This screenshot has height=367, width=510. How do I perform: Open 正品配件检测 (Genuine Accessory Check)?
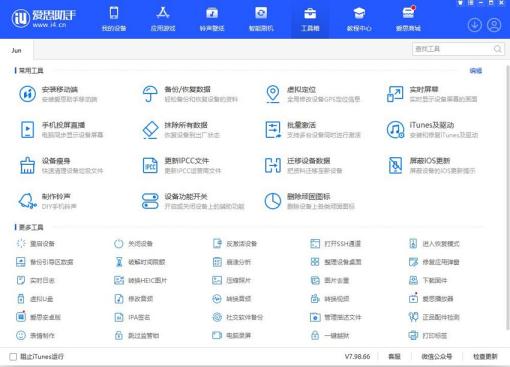pos(434,317)
